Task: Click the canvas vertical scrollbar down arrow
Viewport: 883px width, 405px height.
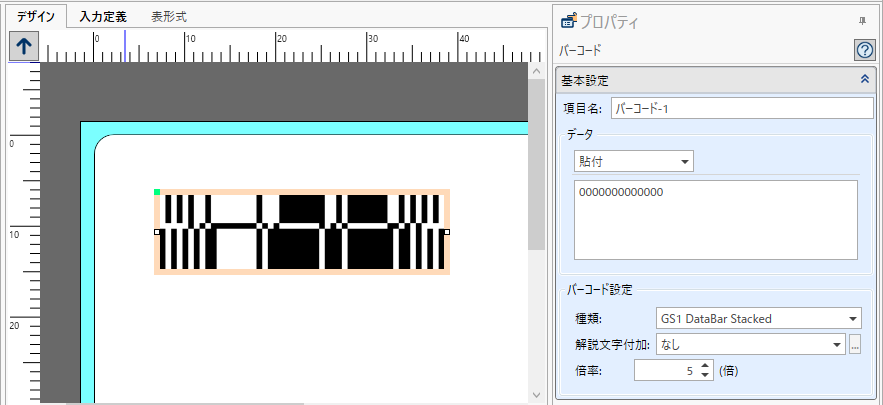Action: click(536, 395)
